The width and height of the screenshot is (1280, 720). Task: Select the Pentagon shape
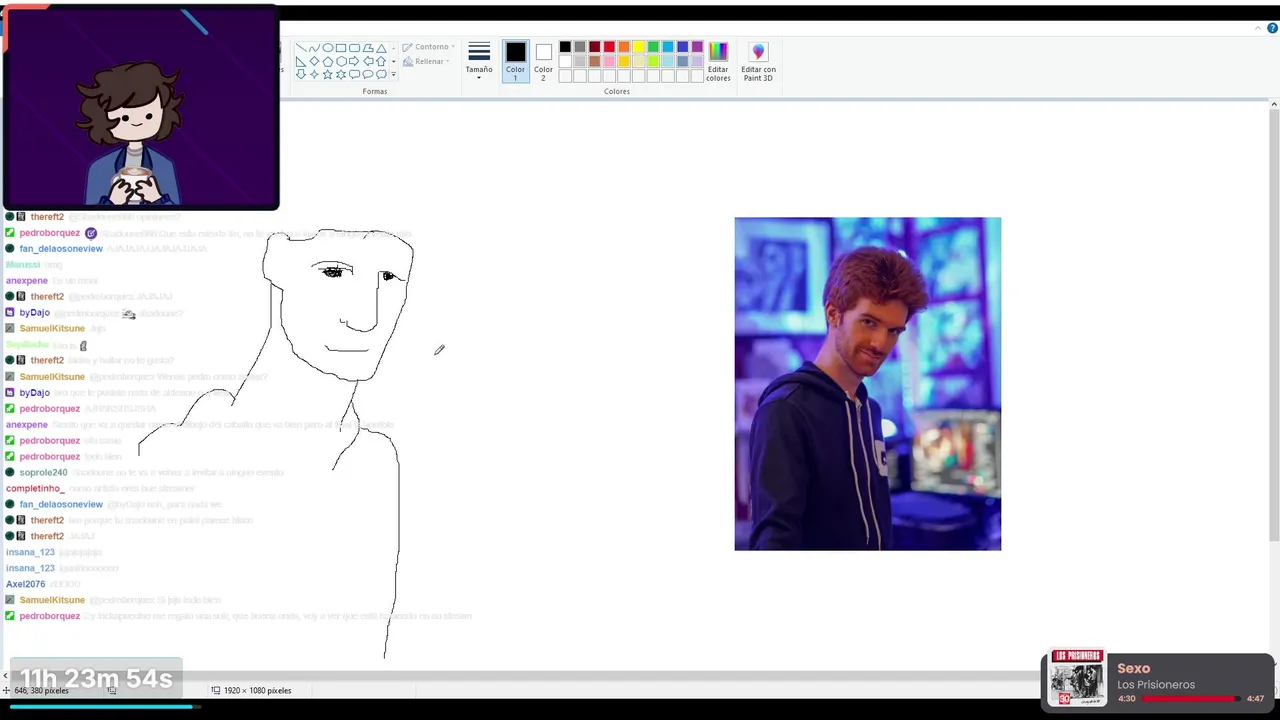(328, 61)
